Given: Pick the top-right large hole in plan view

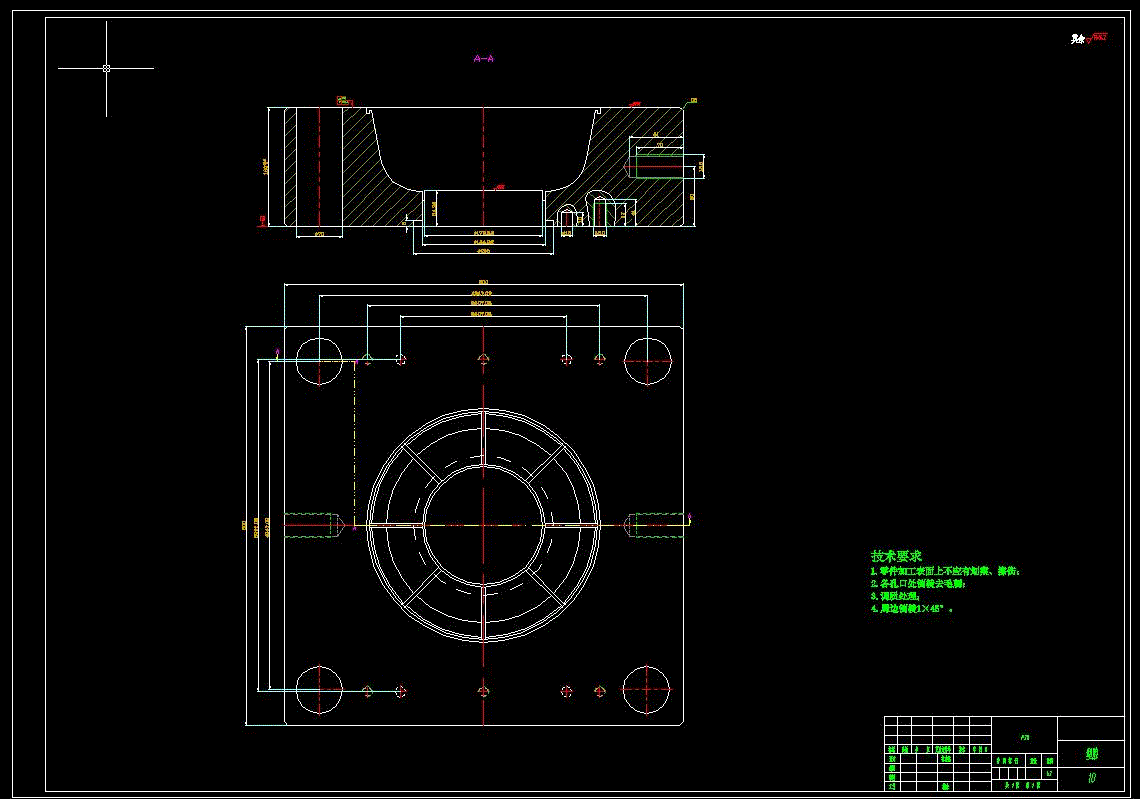Looking at the screenshot, I should tap(647, 361).
